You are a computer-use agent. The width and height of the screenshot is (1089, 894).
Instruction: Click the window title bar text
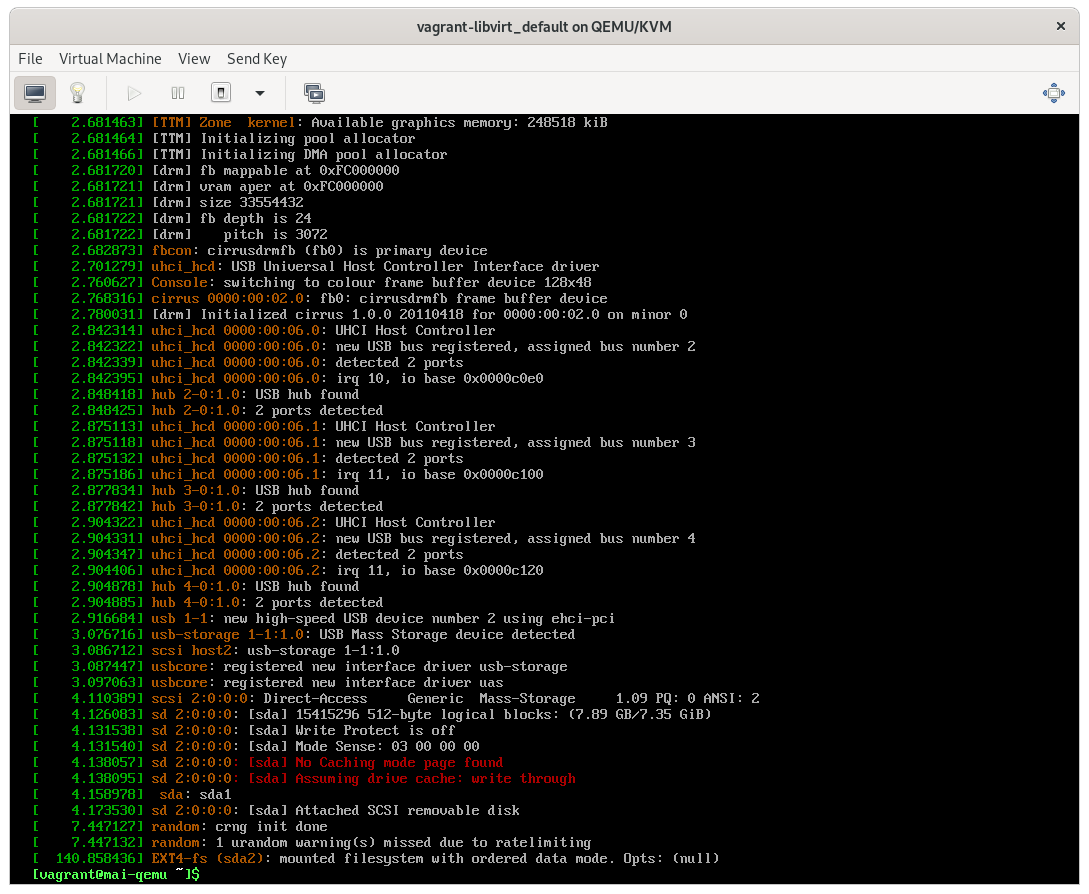(544, 27)
